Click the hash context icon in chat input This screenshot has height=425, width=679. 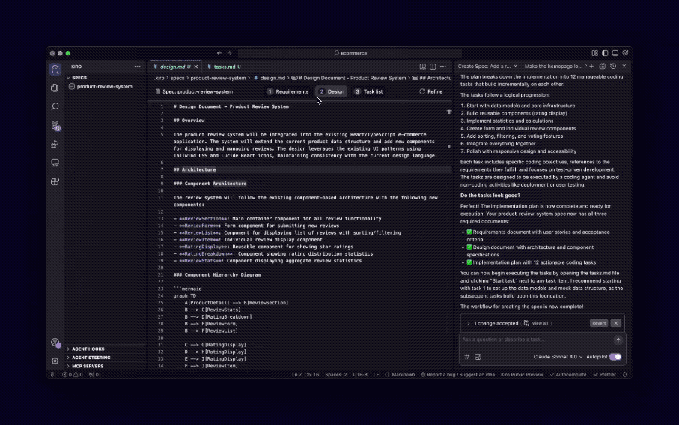467,357
